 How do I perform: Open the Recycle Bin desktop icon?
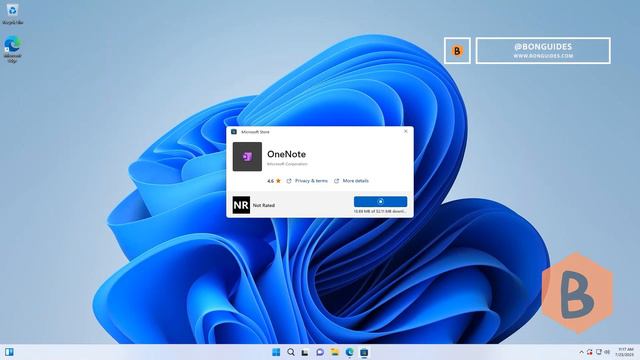coord(13,13)
